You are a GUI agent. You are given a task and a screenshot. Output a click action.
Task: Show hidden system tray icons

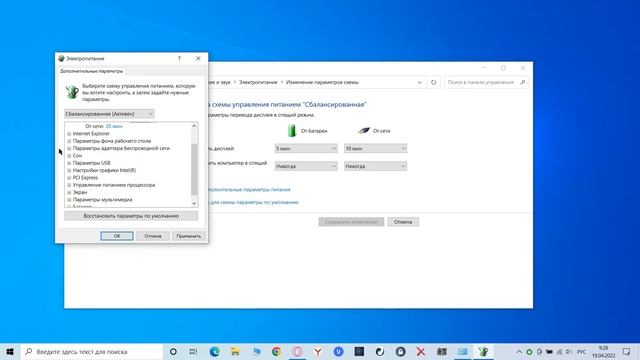pos(519,352)
